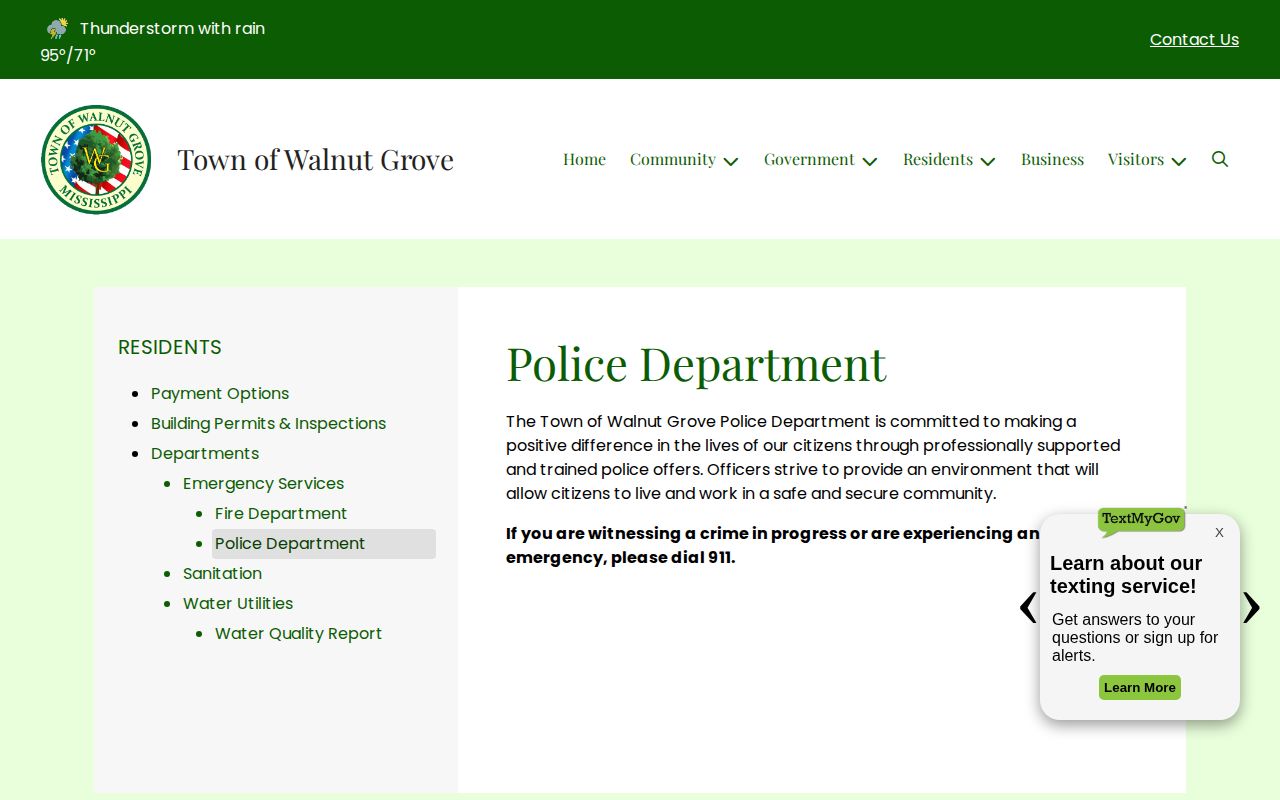Expand the Residents menu chevron
Screen dimensions: 1280x800
coord(988,161)
